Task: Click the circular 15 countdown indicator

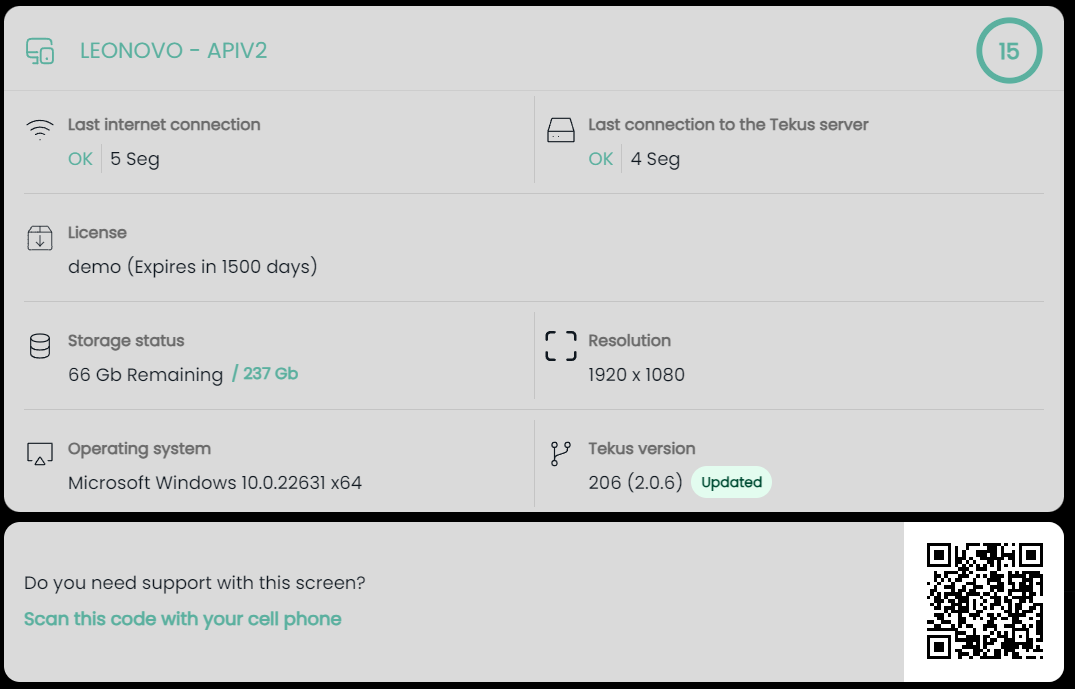Action: click(1009, 51)
